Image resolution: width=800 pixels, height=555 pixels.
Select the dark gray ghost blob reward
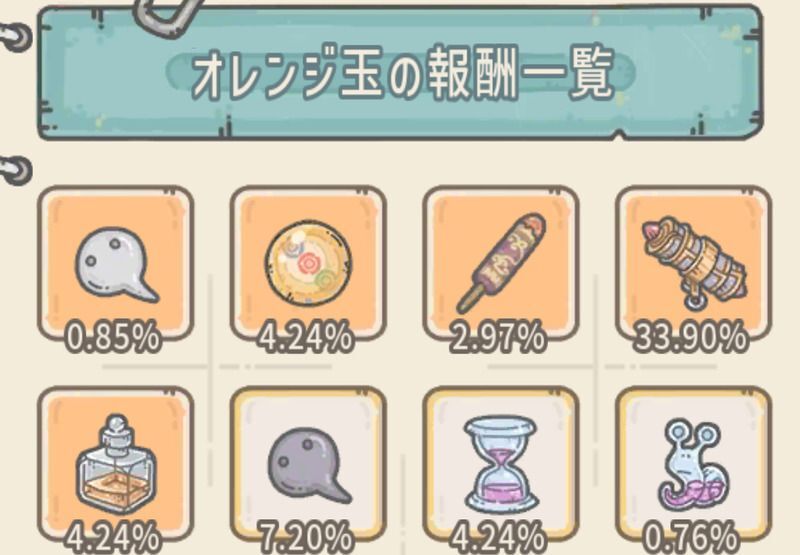[308, 463]
